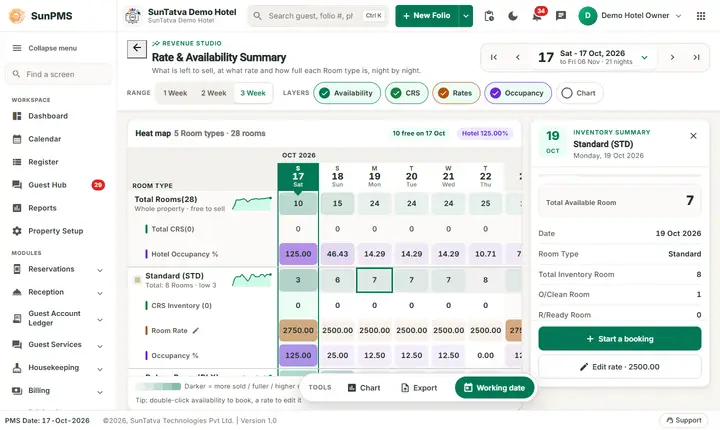Toggle dark mode moon icon
Viewport: 720px width, 430px height.
(513, 16)
